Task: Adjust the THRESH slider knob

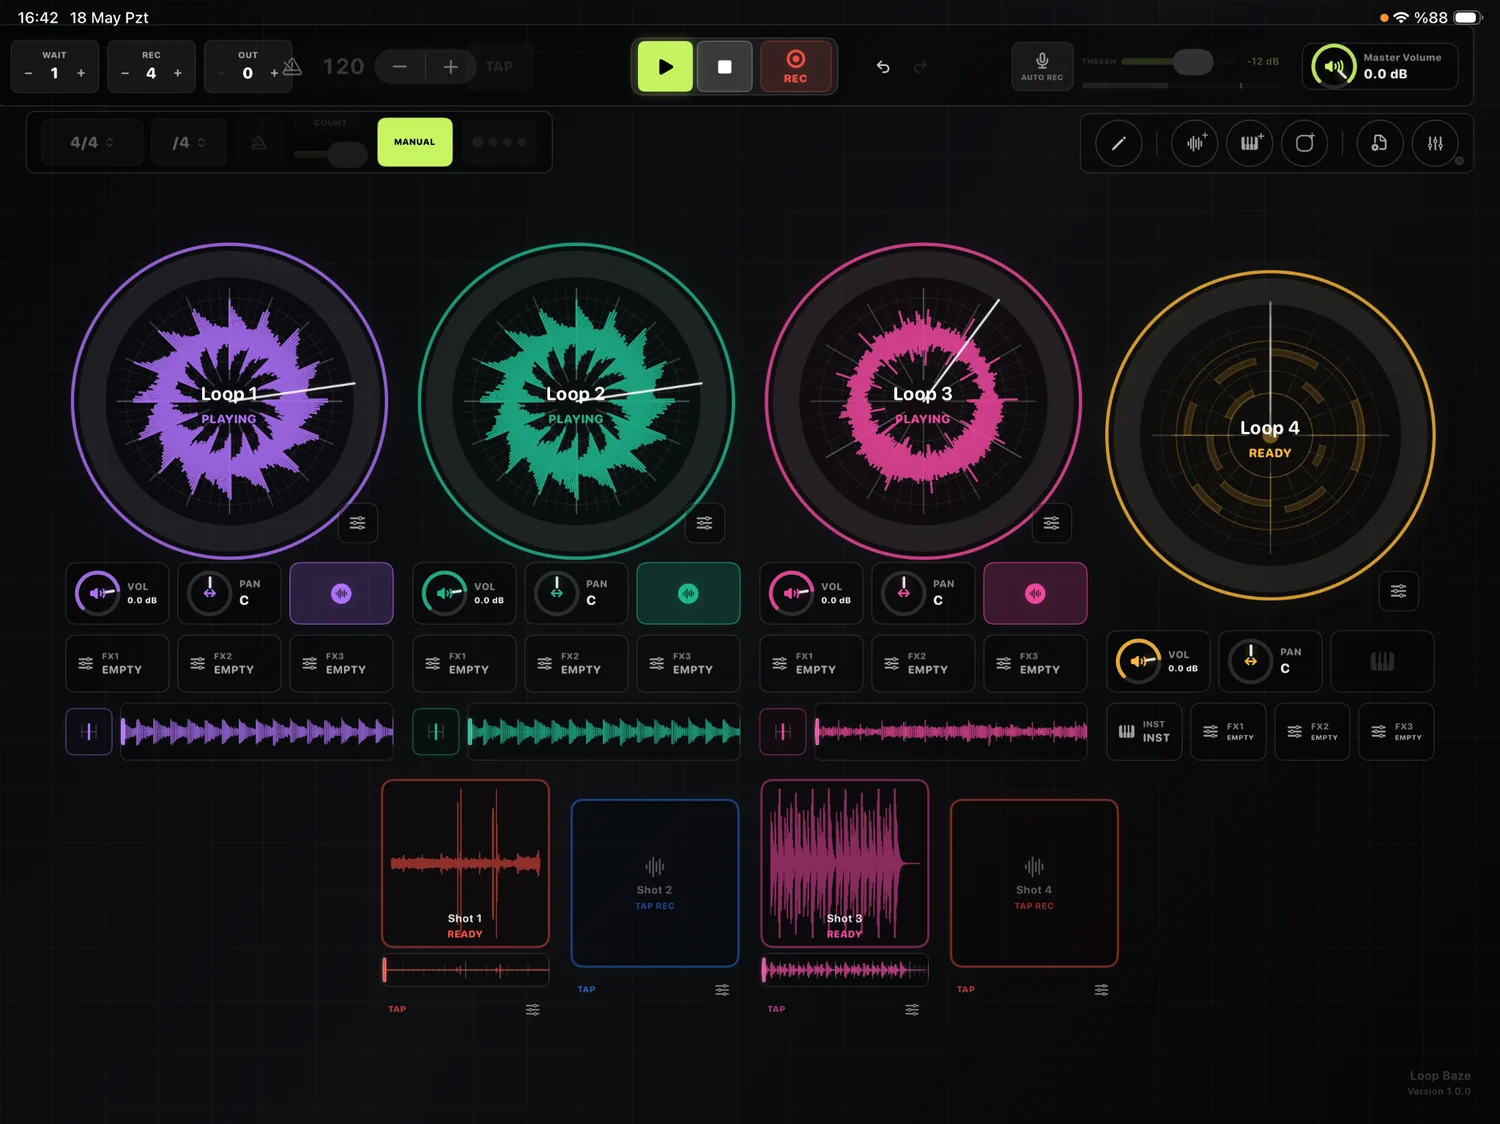Action: pos(1192,62)
